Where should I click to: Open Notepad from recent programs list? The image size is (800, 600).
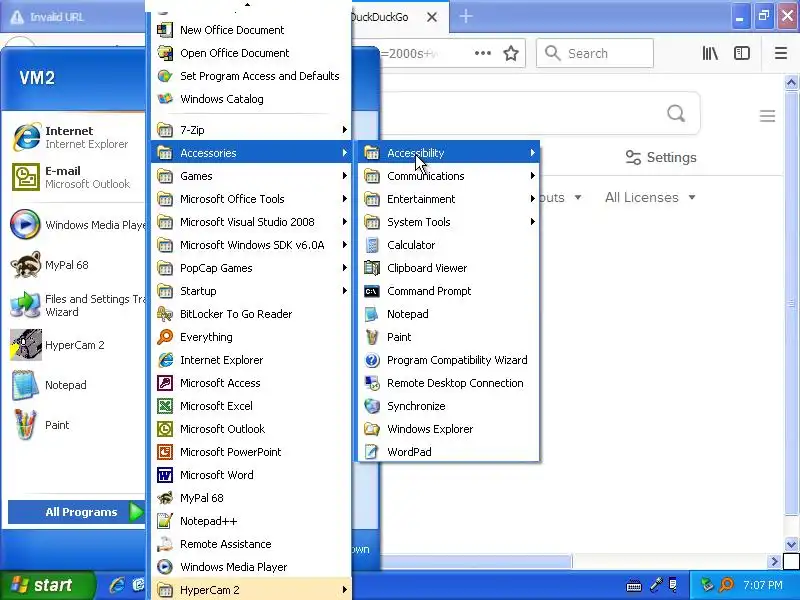click(x=76, y=385)
